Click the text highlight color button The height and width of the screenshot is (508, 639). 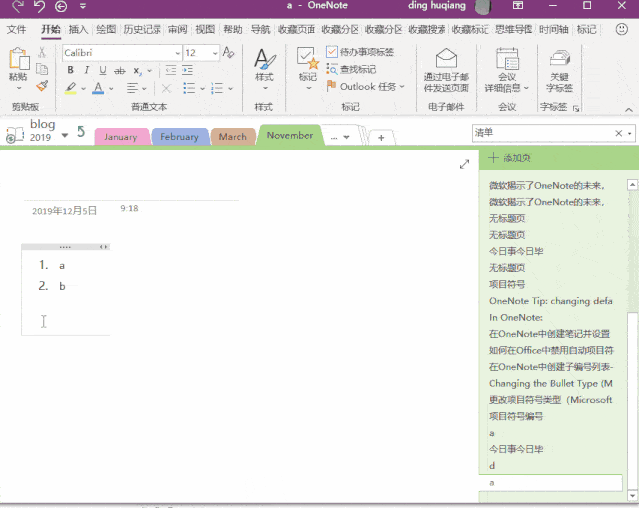pyautogui.click(x=71, y=88)
